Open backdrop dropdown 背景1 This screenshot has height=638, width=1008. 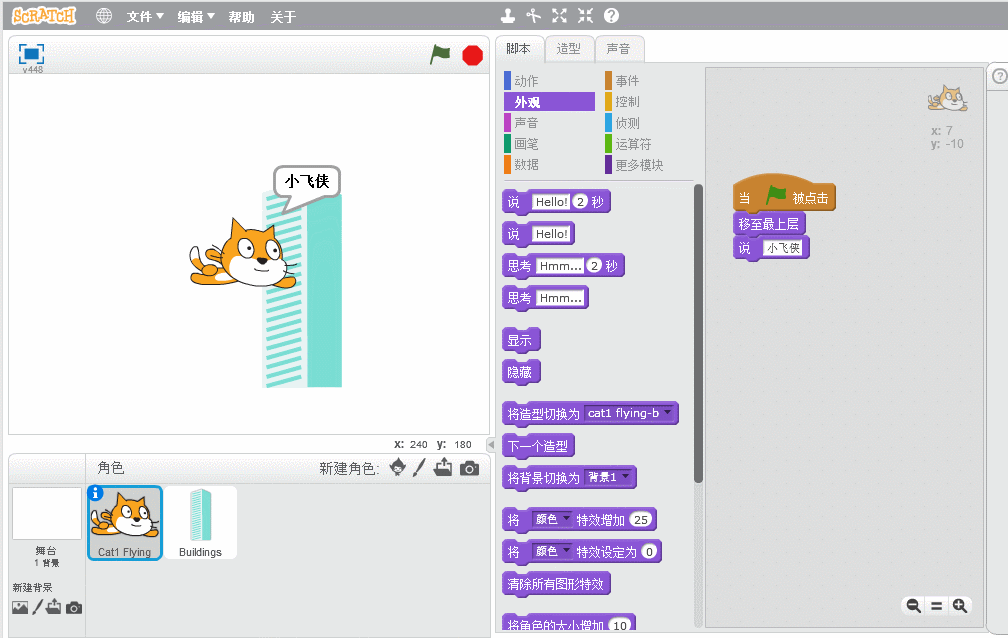click(608, 477)
